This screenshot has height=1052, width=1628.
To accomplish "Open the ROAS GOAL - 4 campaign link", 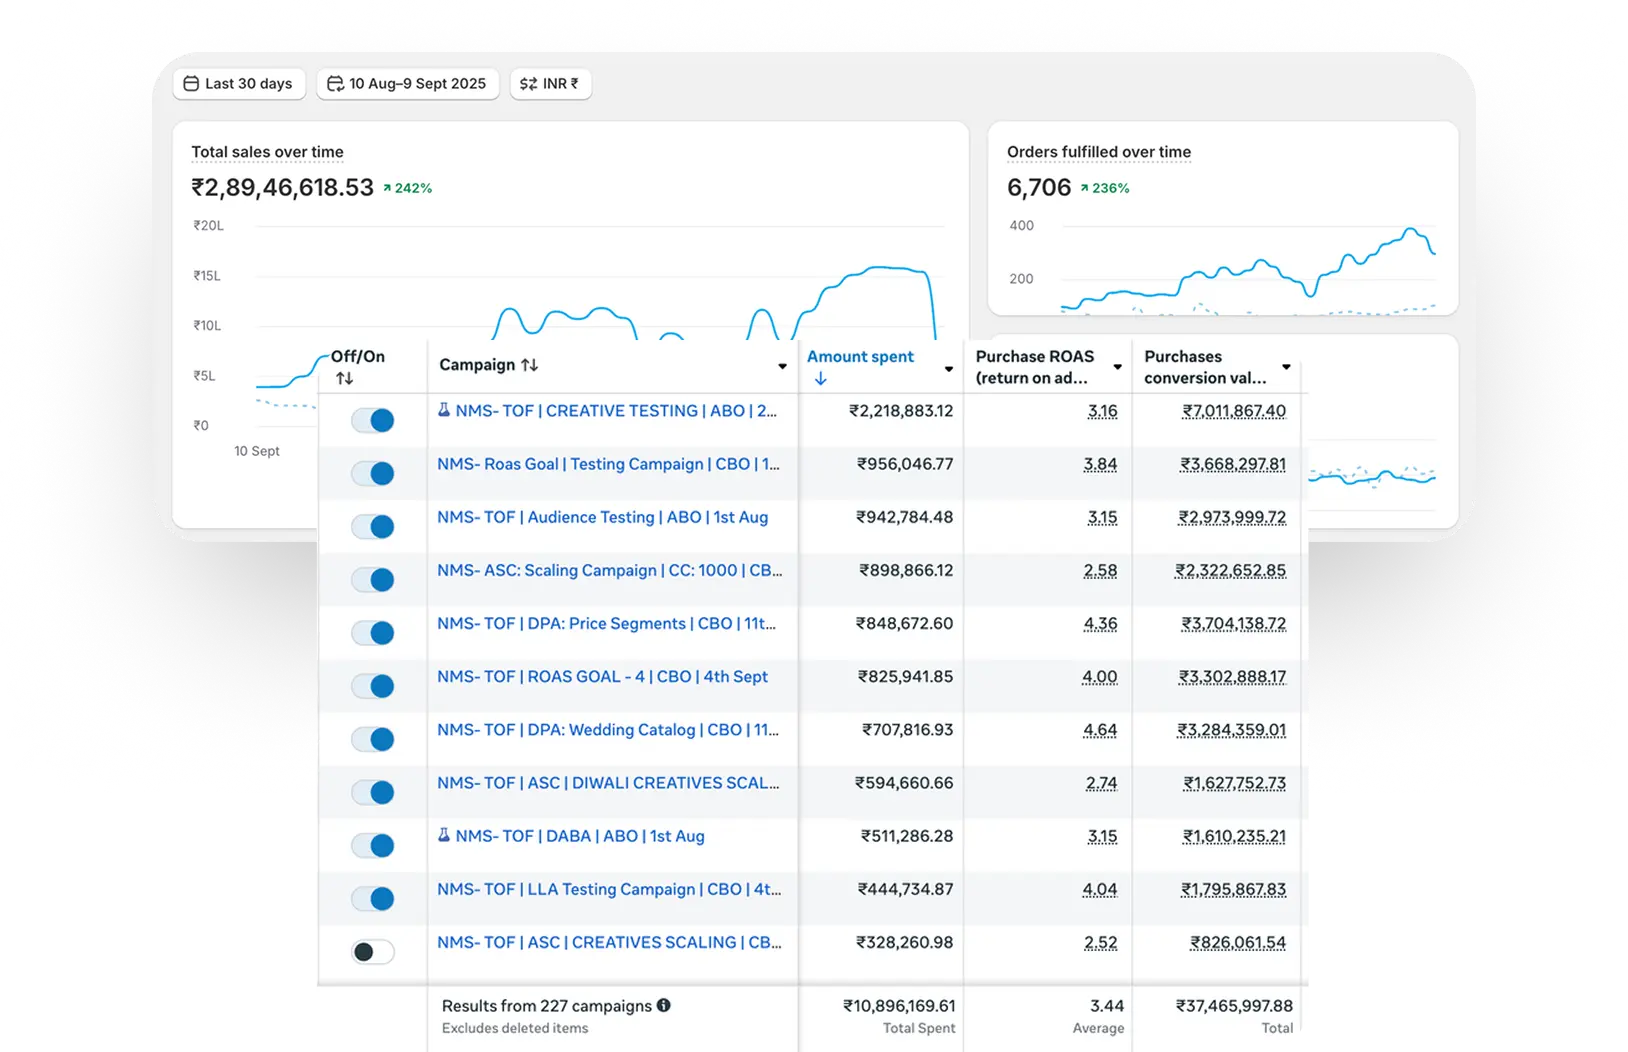I will (602, 676).
